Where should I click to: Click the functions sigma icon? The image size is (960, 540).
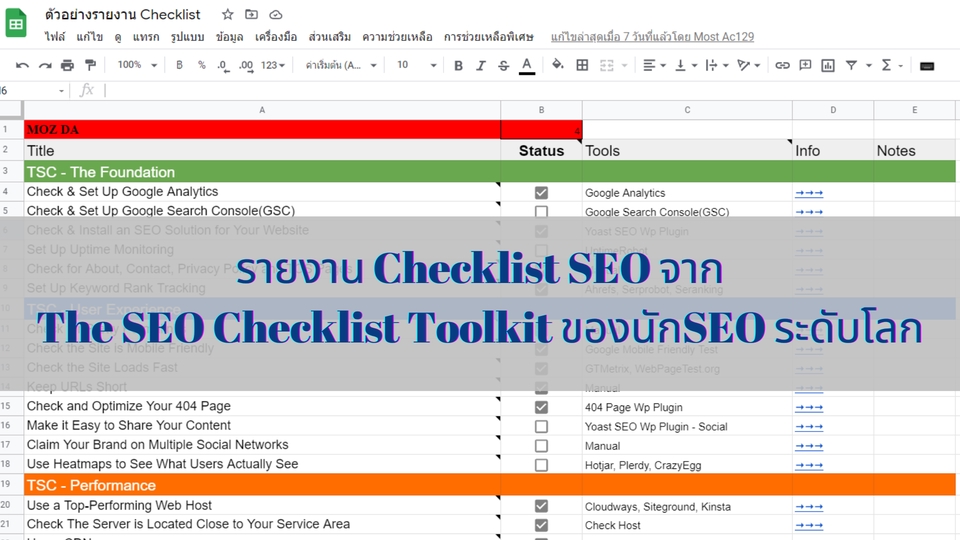886,65
